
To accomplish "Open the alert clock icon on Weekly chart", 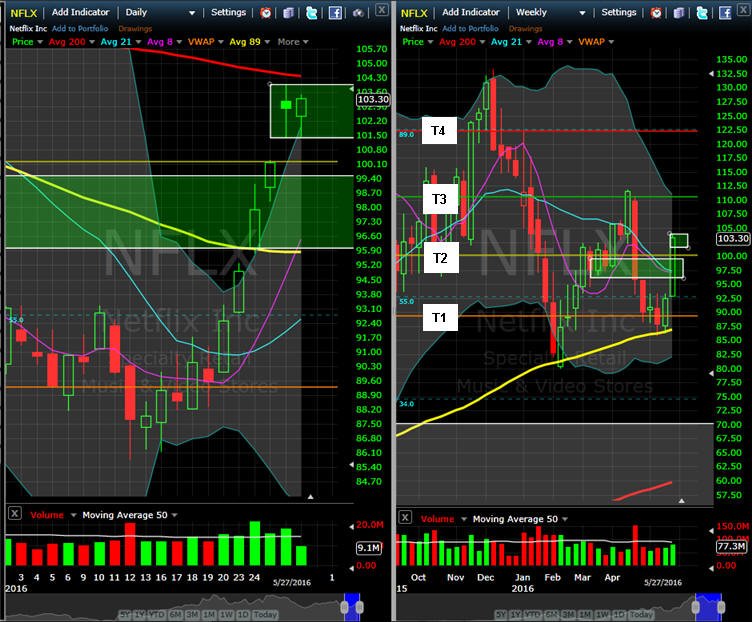I will point(656,13).
